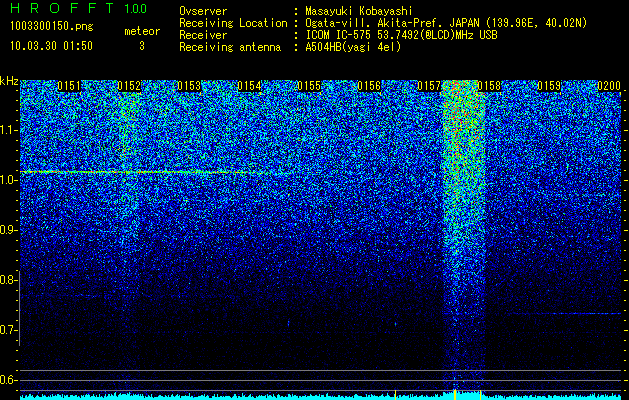Select the 0155 time marker
The width and height of the screenshot is (629, 400).
[309, 86]
